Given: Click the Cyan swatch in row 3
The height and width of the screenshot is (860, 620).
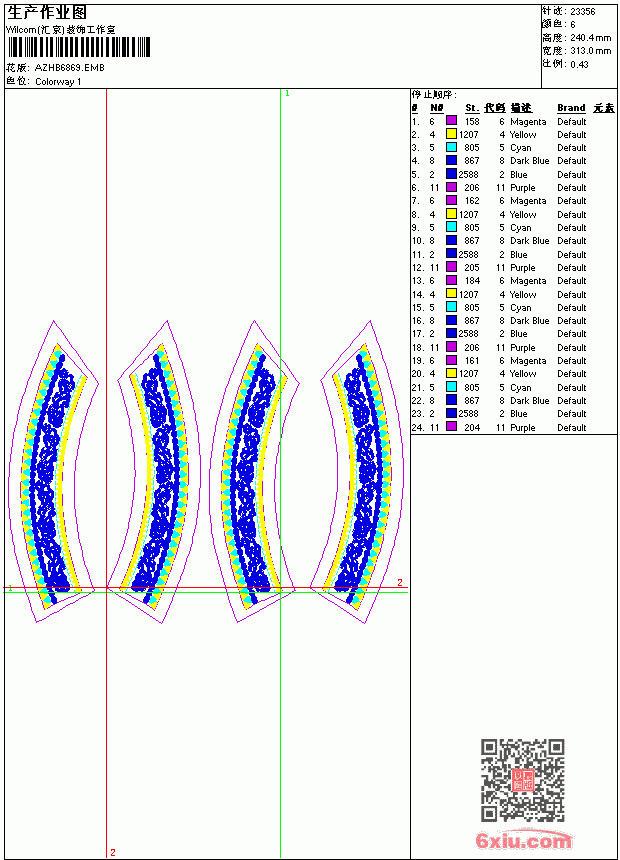Looking at the screenshot, I should 451,147.
